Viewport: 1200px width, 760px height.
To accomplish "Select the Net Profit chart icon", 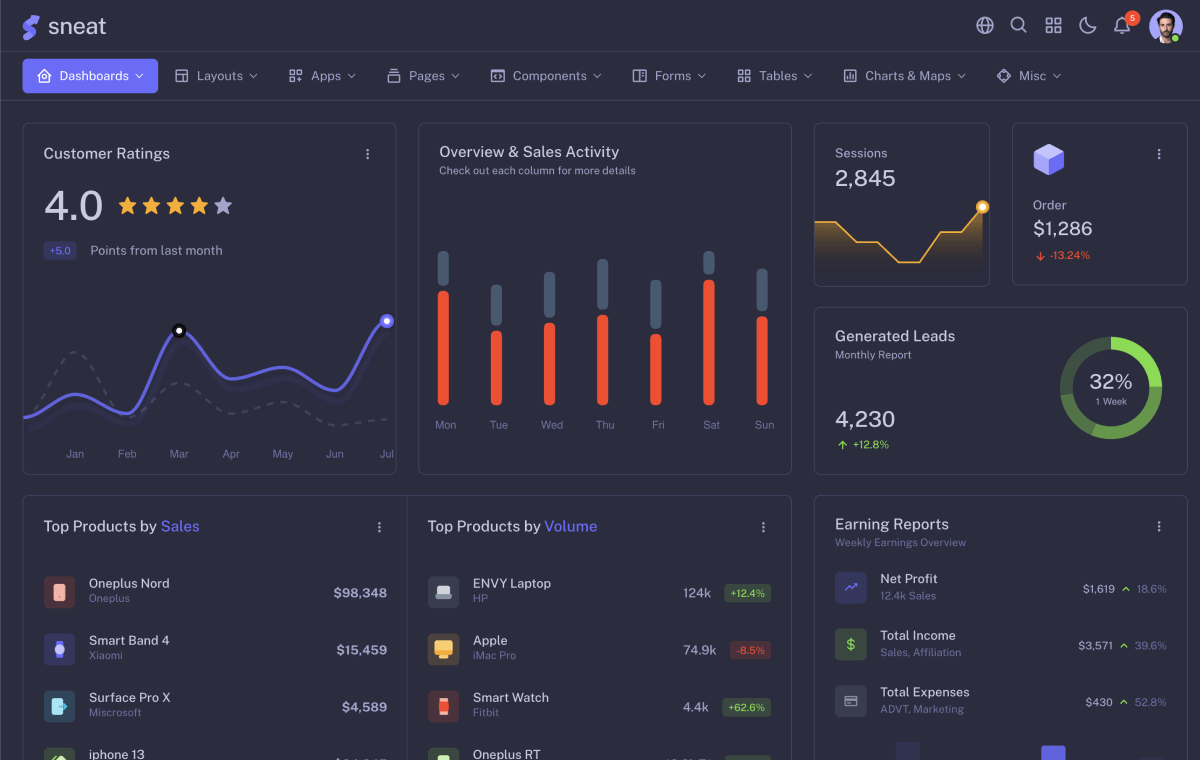I will (850, 588).
